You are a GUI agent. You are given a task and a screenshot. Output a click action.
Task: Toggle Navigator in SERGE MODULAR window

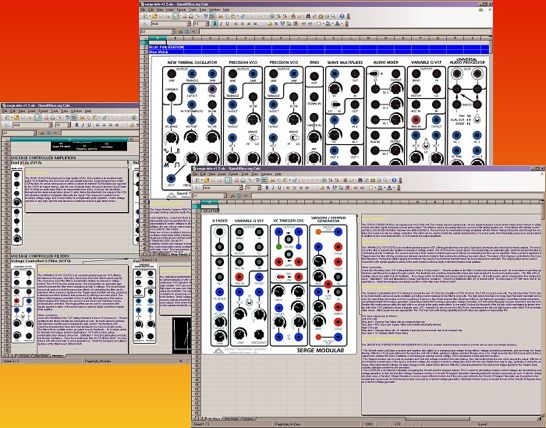click(367, 180)
